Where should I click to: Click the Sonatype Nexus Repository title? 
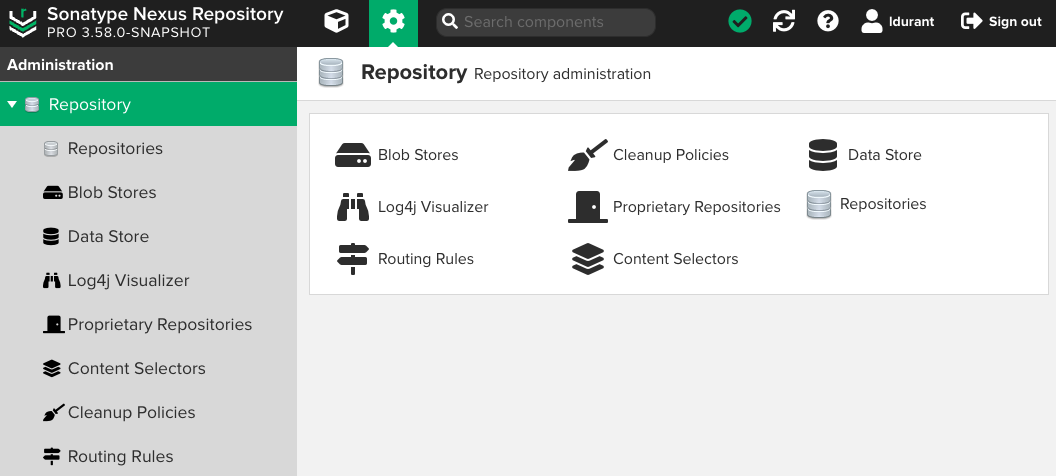(x=165, y=14)
